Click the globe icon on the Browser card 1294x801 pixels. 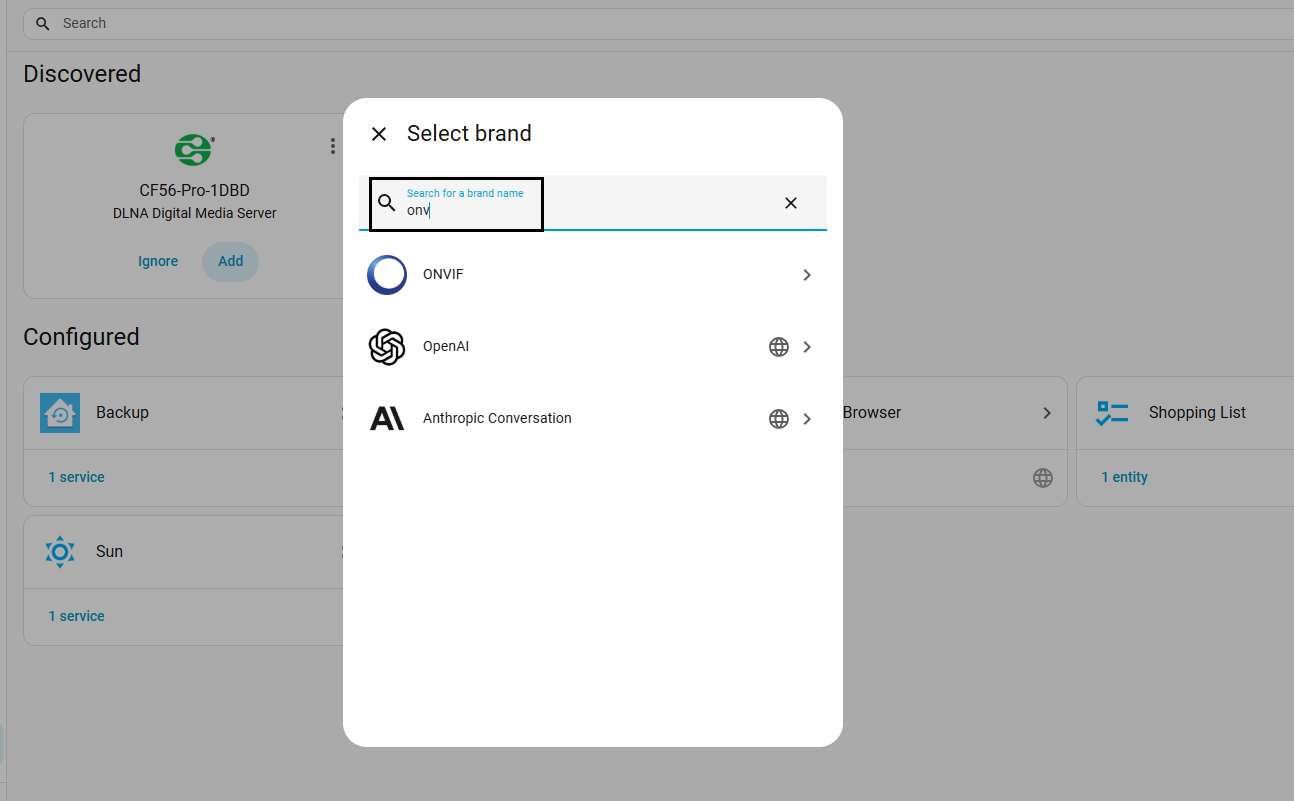pyautogui.click(x=1043, y=478)
